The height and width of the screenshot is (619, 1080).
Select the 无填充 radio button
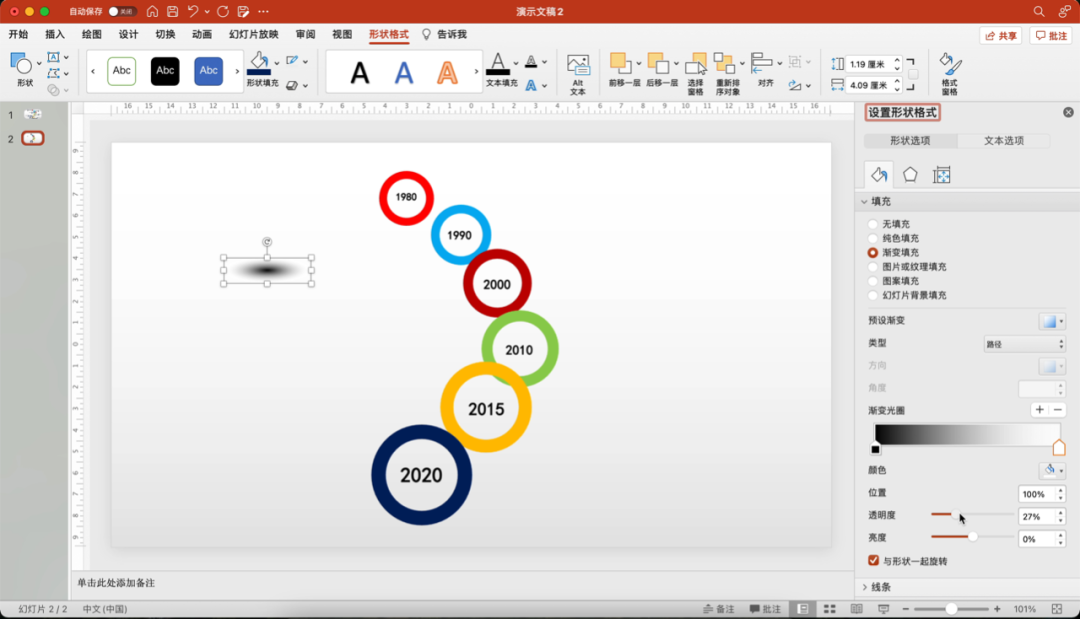tap(873, 224)
